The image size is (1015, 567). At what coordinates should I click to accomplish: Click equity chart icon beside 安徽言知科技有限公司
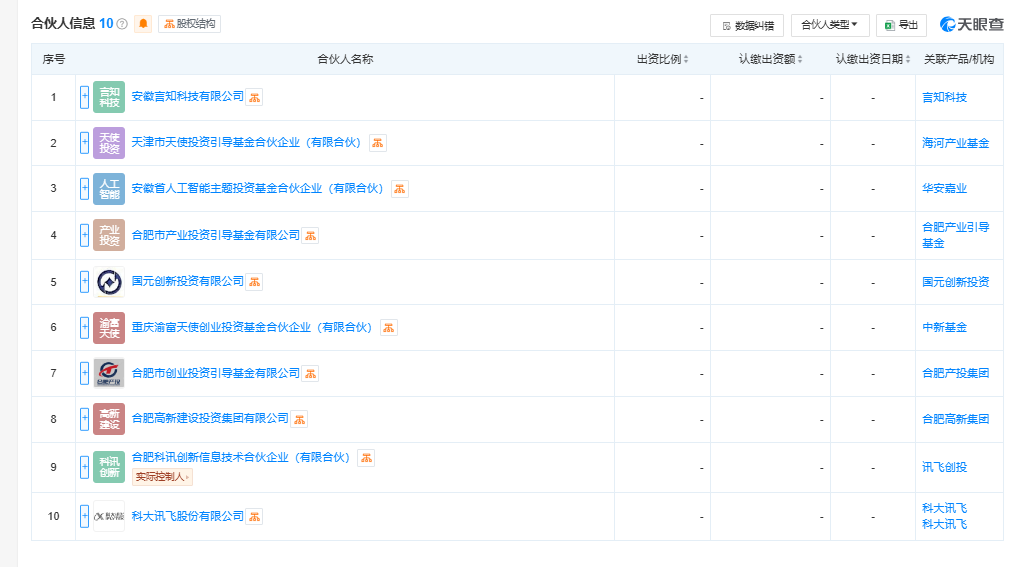[x=254, y=98]
